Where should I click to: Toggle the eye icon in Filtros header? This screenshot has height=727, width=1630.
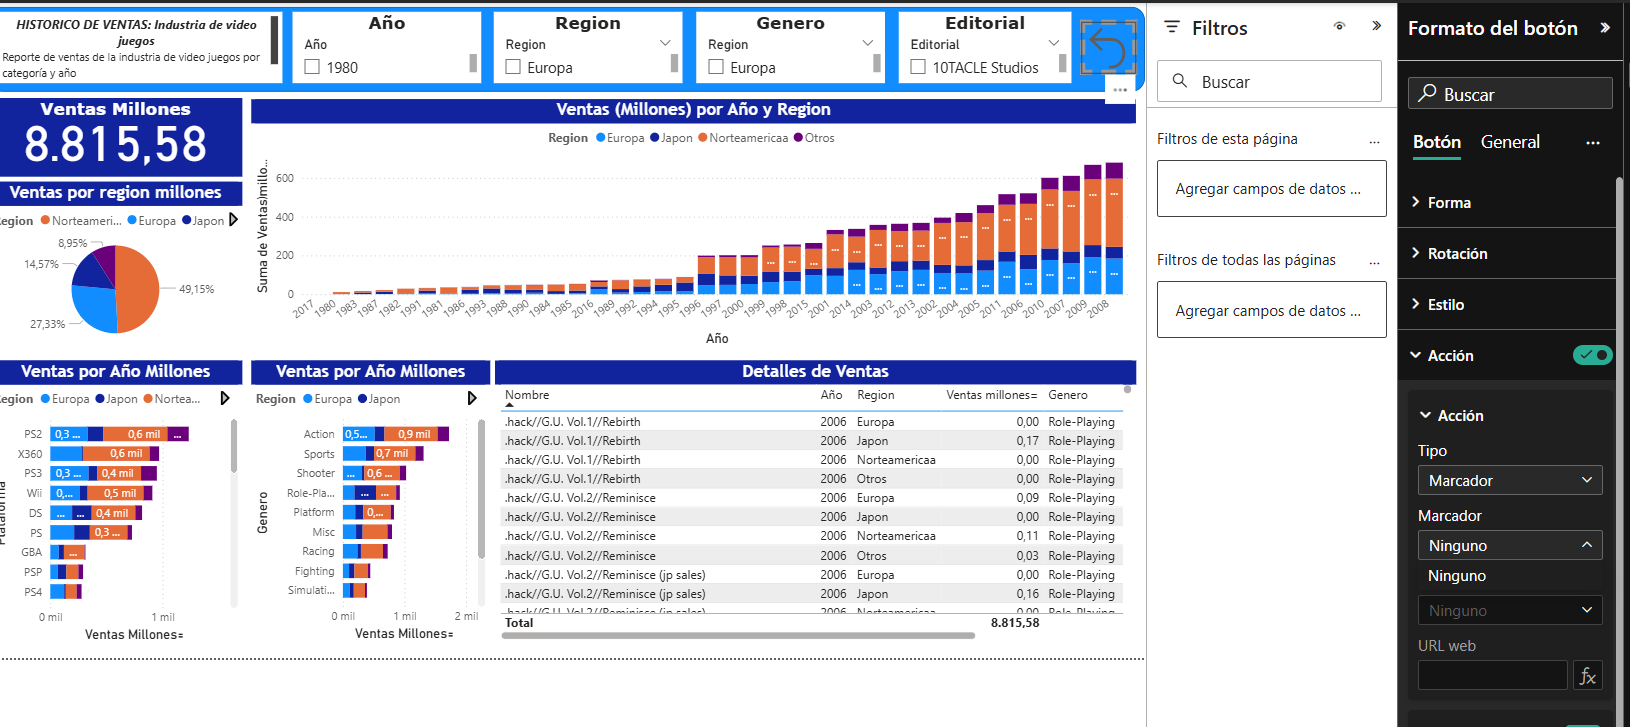[1339, 27]
